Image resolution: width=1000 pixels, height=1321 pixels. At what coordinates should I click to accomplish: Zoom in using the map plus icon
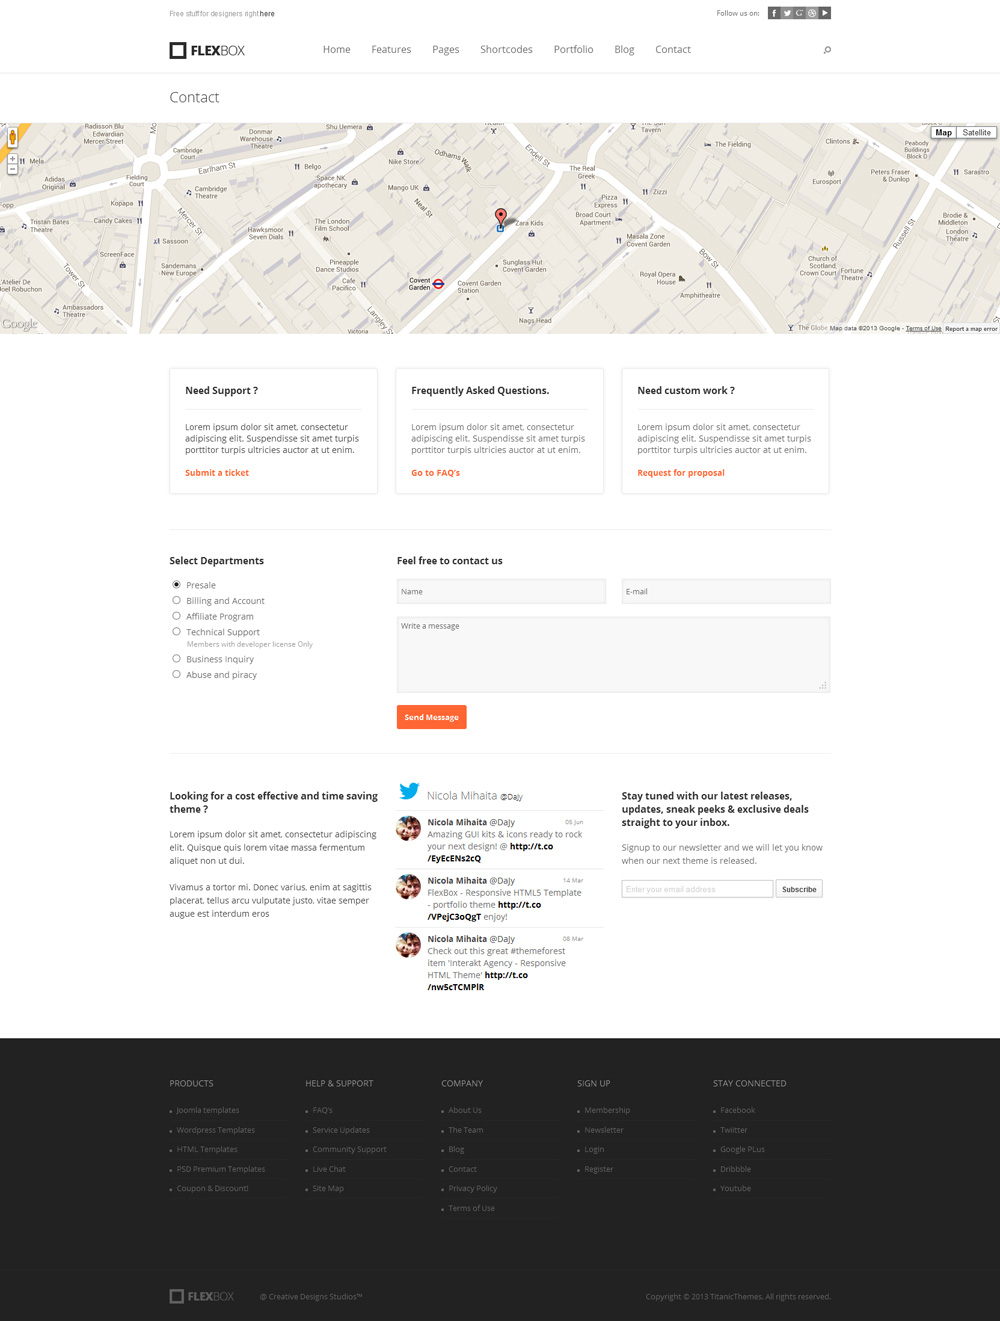point(12,158)
